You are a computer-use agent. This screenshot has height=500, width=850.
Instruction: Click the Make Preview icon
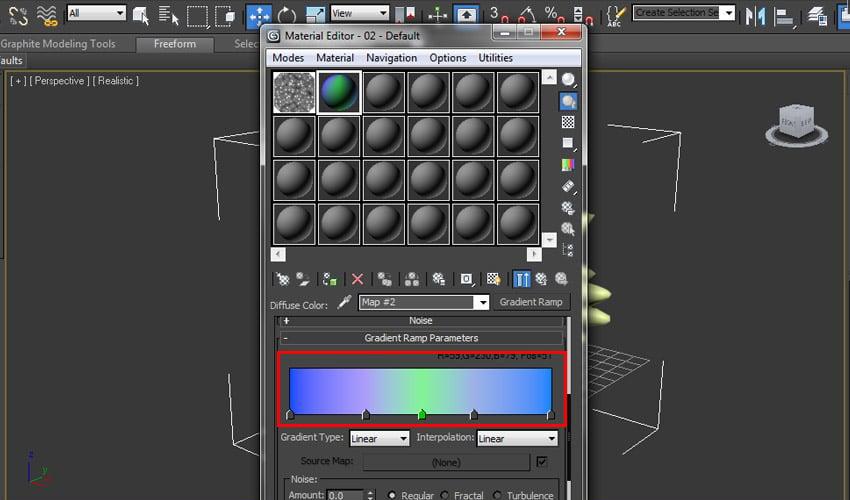[x=568, y=186]
